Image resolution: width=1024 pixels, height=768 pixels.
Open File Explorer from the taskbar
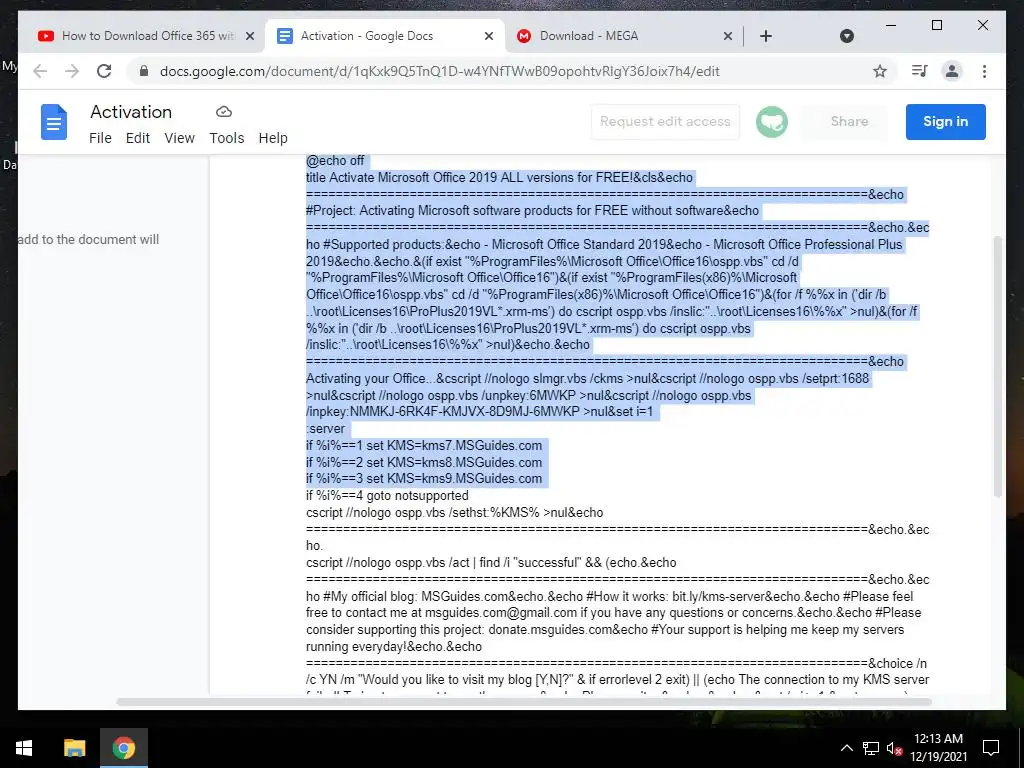(74, 748)
